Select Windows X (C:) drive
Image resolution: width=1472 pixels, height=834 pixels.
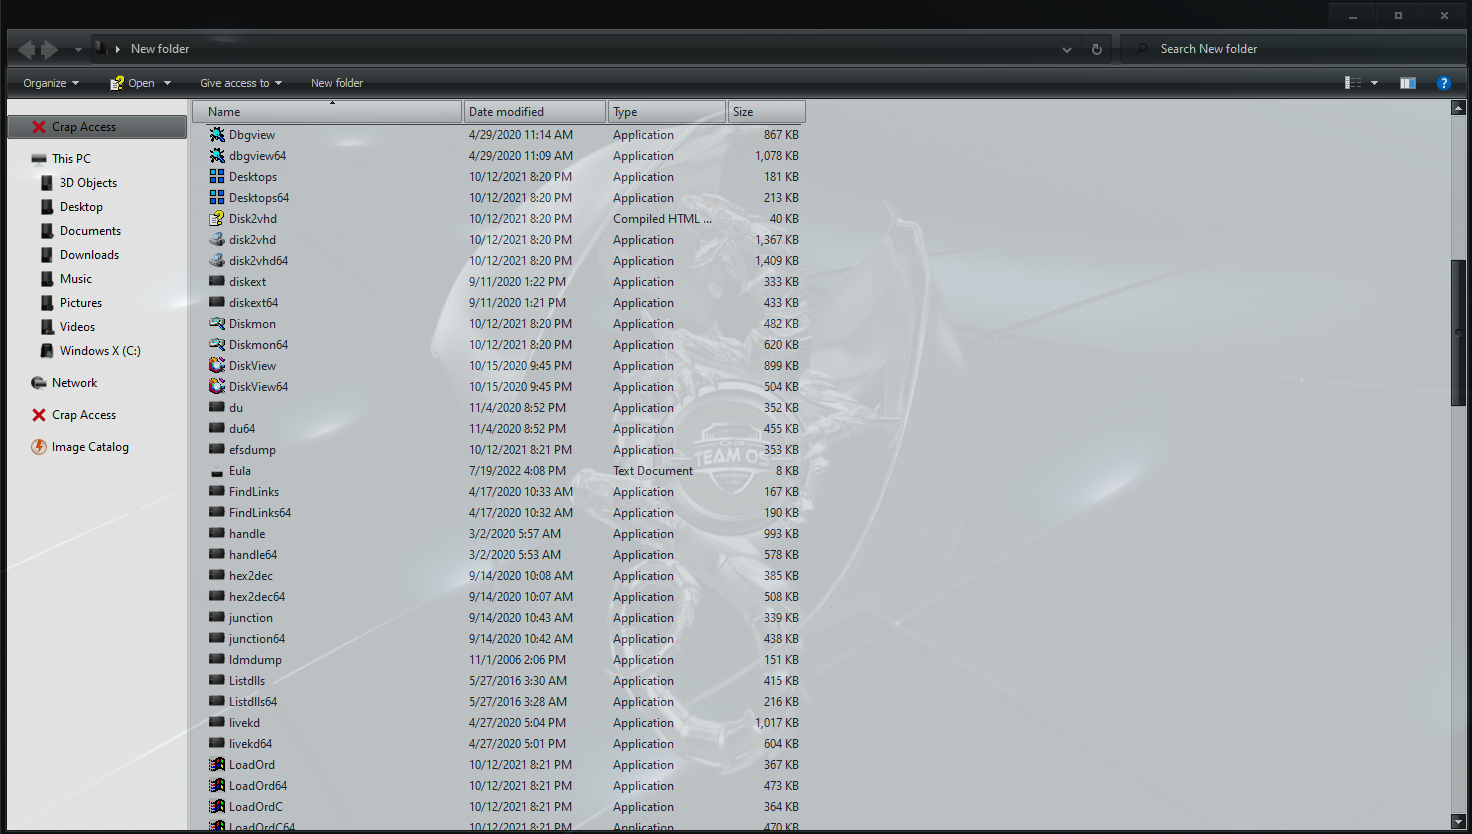100,351
